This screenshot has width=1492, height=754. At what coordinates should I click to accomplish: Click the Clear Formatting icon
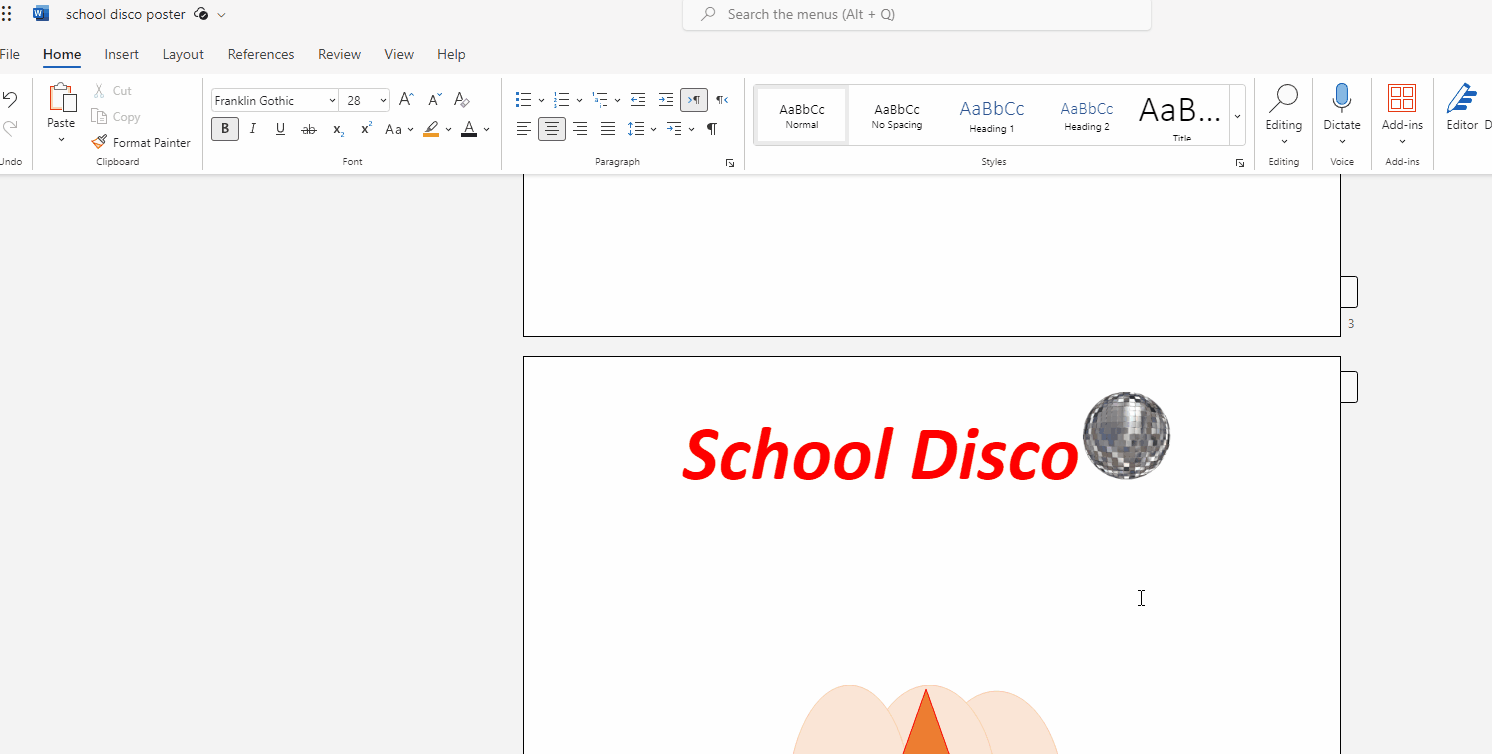[x=461, y=100]
